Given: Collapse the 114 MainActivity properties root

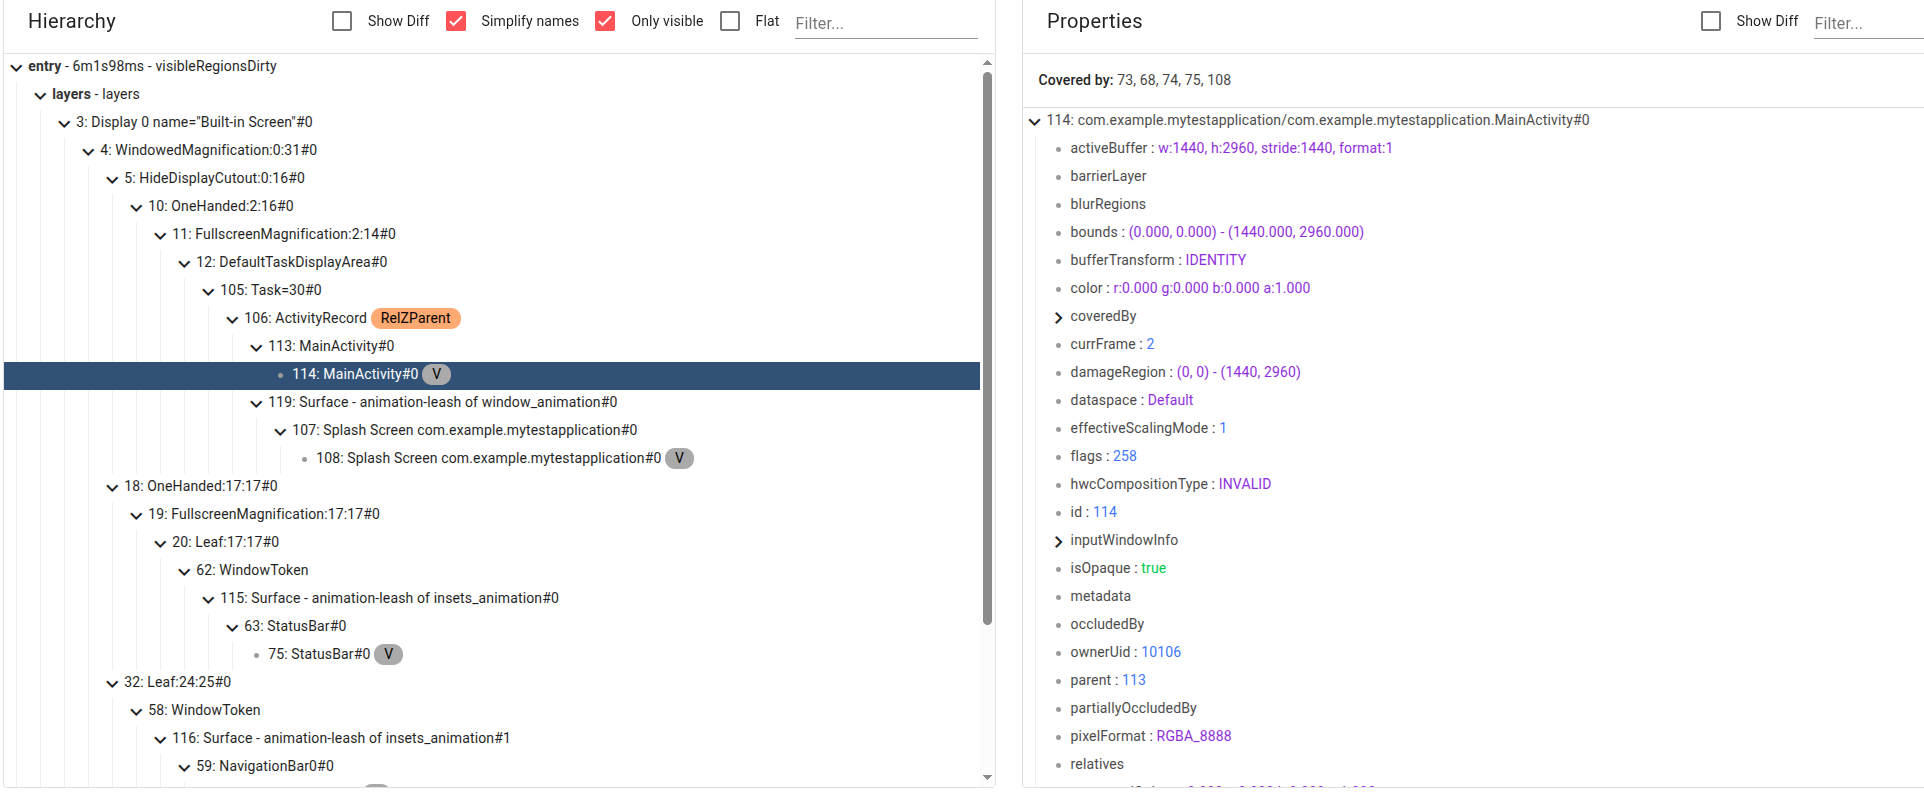Looking at the screenshot, I should coord(1034,121).
